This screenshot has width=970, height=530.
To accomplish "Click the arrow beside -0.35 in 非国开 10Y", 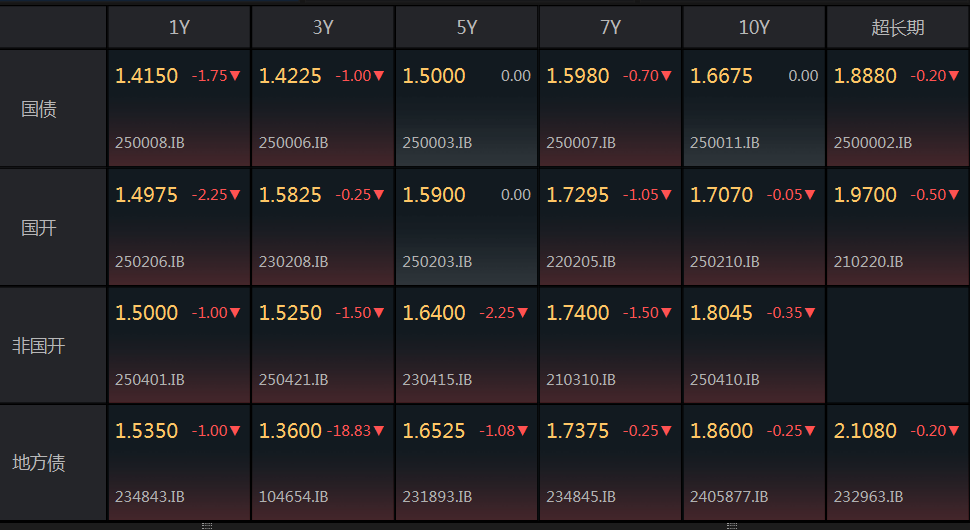I will (810, 313).
